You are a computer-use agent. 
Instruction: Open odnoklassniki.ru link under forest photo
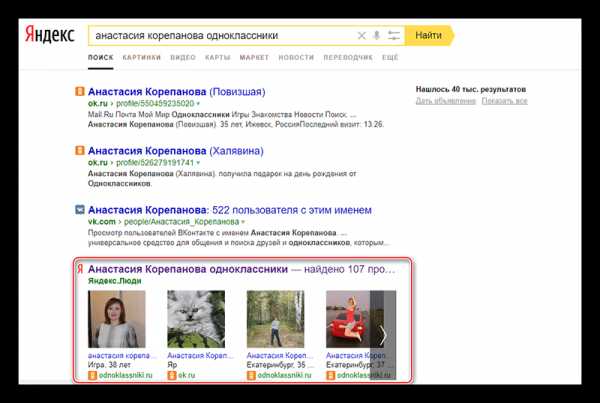(x=284, y=375)
